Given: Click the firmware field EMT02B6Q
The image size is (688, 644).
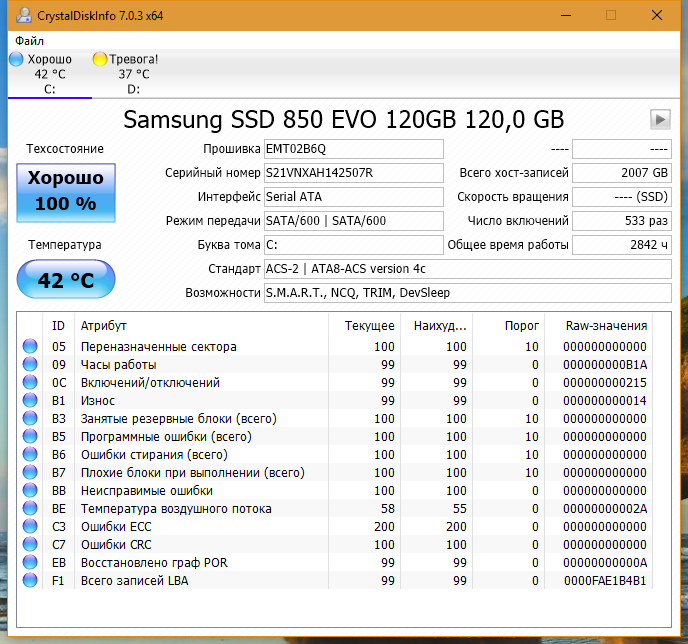Looking at the screenshot, I should pos(353,149).
